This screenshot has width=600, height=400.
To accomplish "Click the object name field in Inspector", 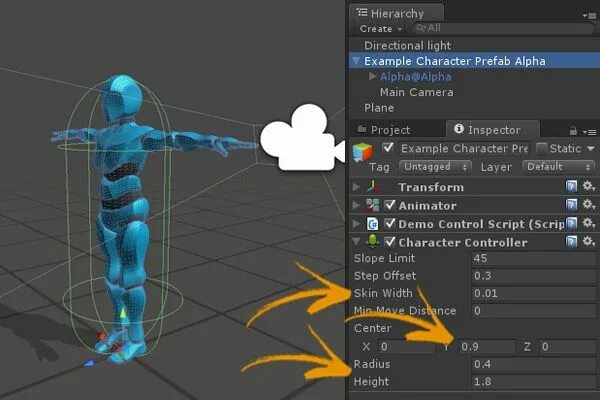I will point(464,149).
